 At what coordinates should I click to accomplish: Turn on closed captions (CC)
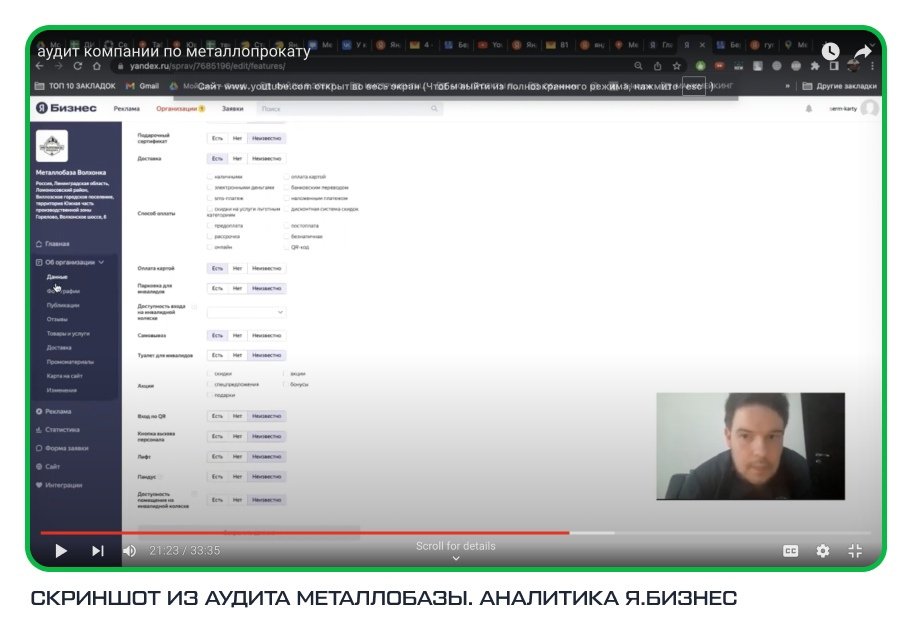(x=790, y=550)
